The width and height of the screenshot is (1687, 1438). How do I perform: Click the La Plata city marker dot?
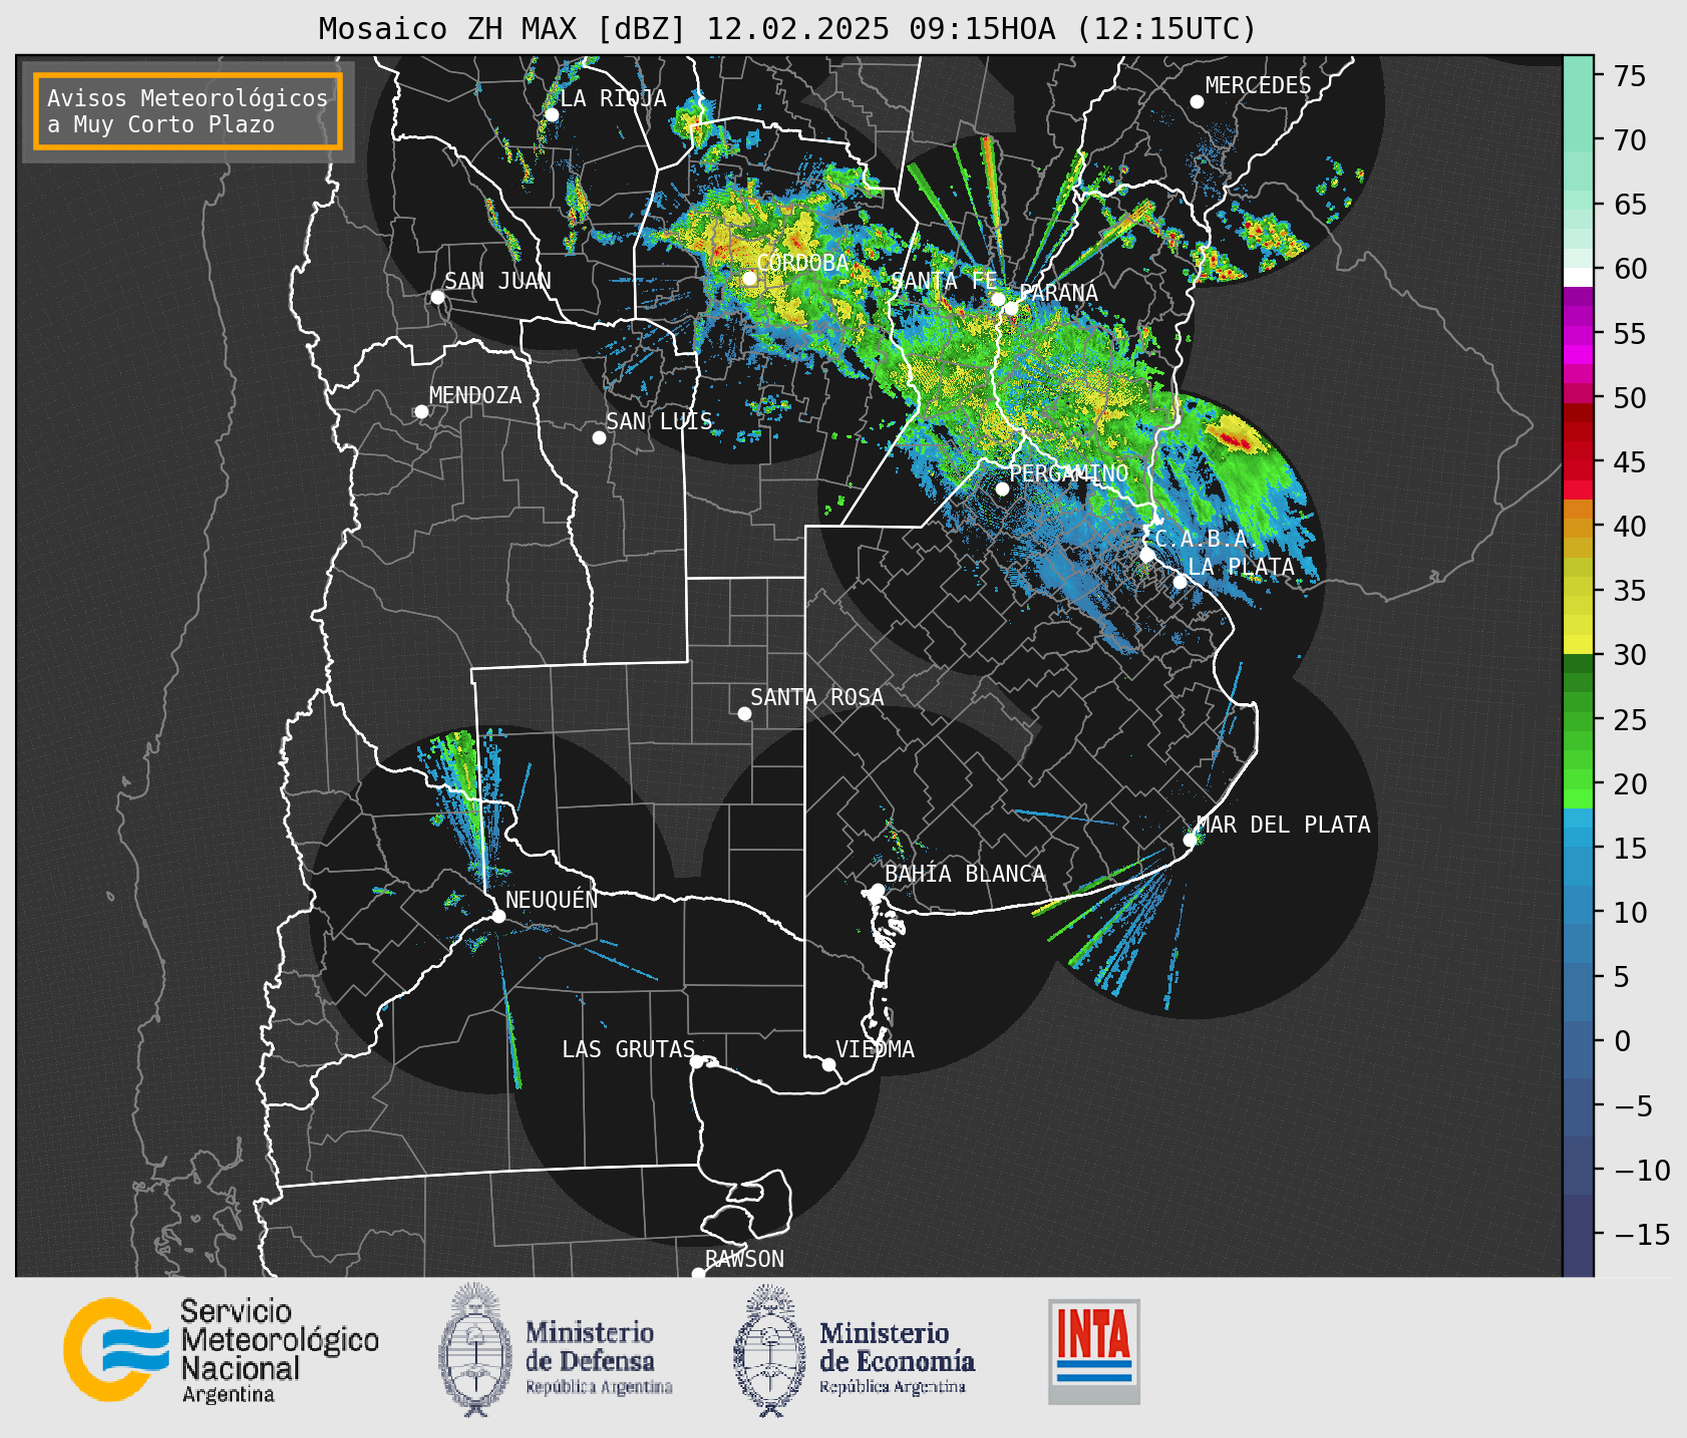click(x=1180, y=582)
